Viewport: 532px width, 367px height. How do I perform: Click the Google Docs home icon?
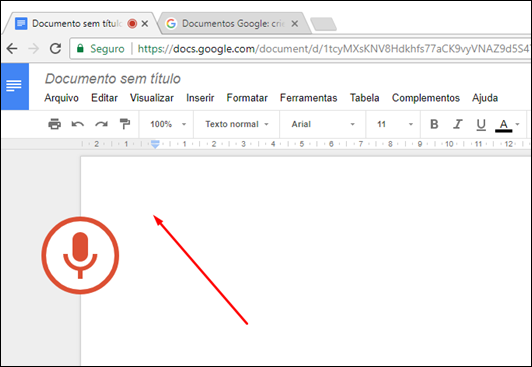[14, 86]
